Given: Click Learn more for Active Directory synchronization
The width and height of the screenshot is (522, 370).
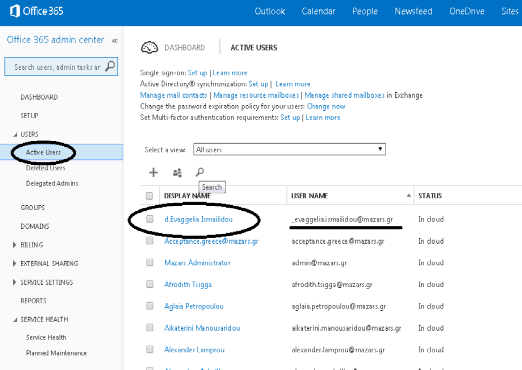Looking at the screenshot, I should click(293, 84).
